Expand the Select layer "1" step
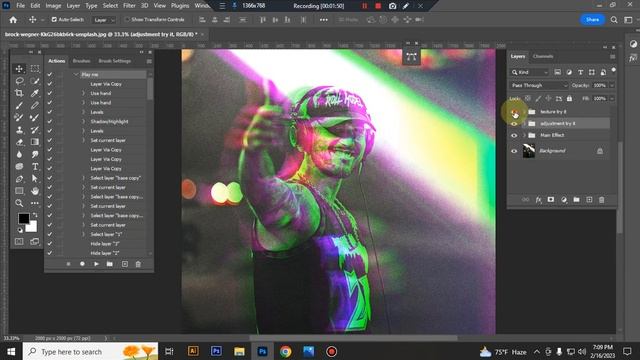Image resolution: width=640 pixels, height=360 pixels. [83, 234]
